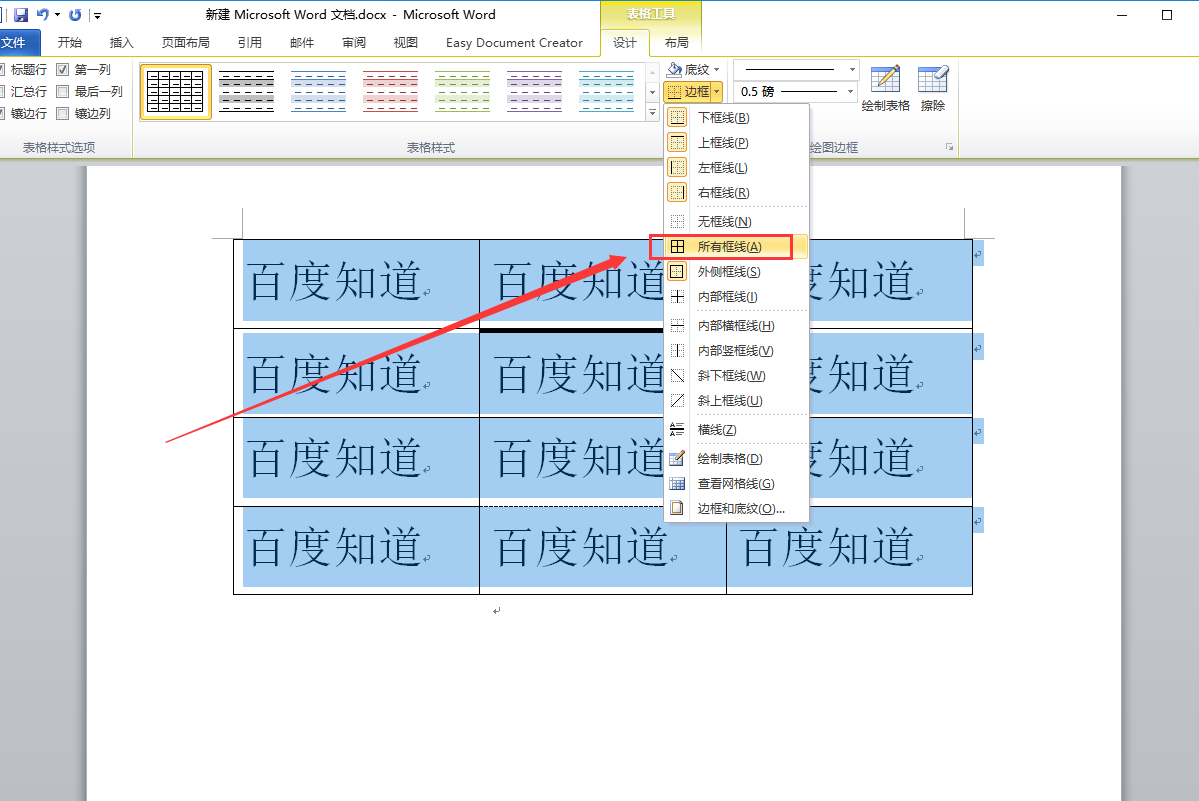
Task: Open the undo history dropdown arrow
Action: (57, 15)
